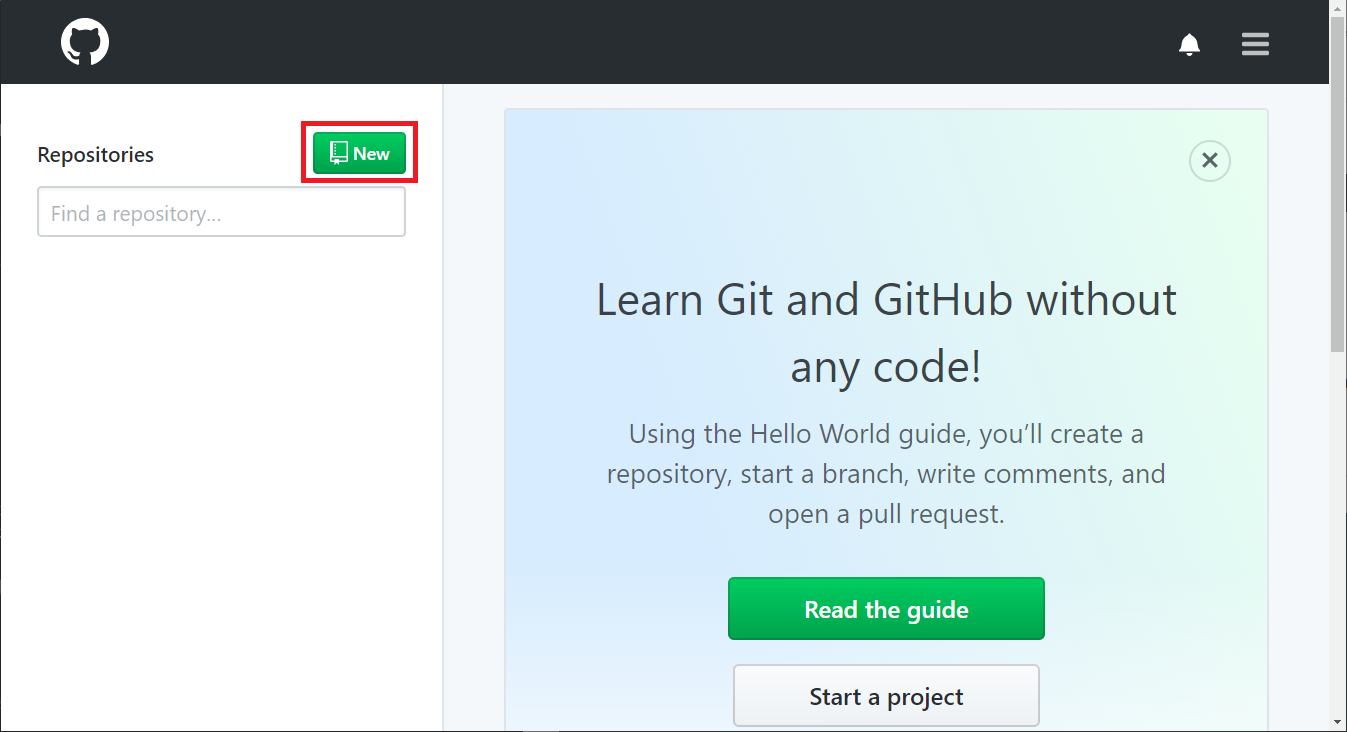
Task: Open the notifications bell
Action: pos(1189,44)
